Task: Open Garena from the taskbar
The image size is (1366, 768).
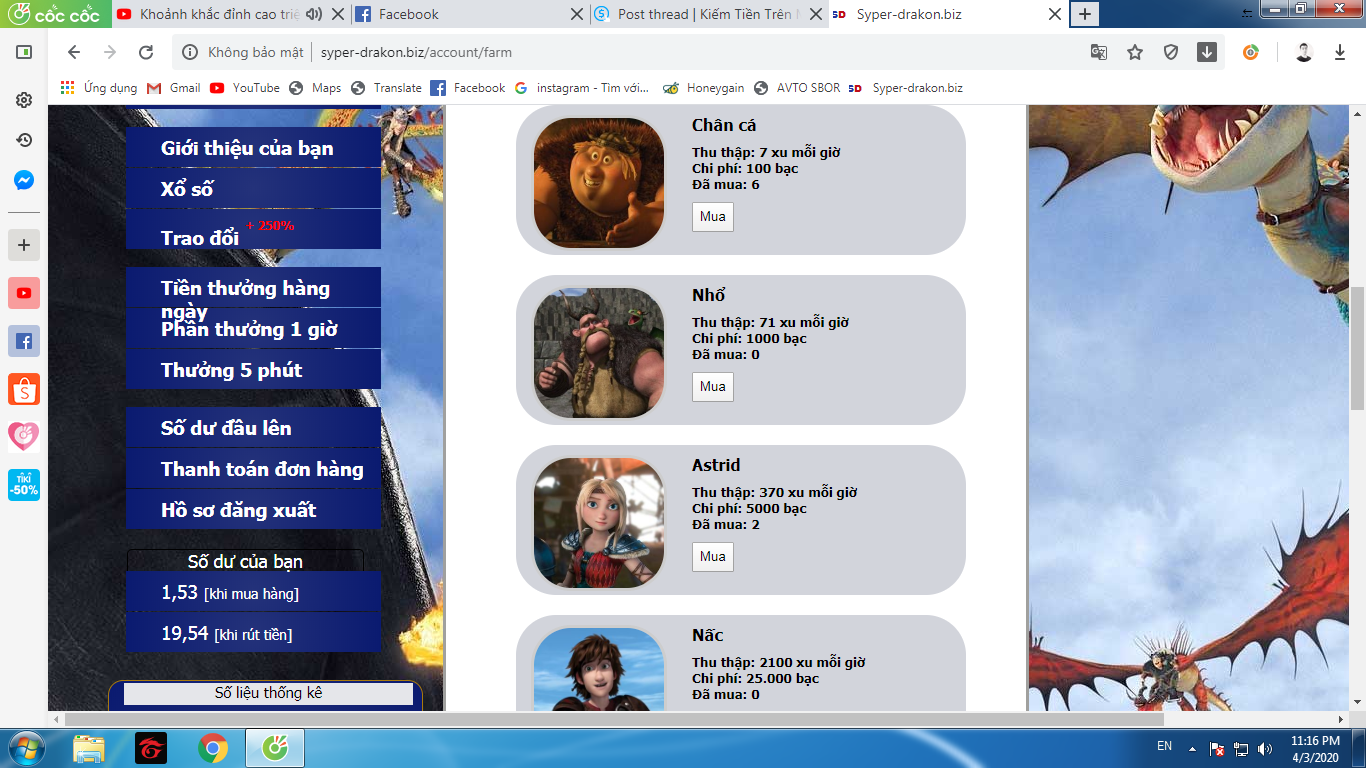Action: click(x=151, y=748)
